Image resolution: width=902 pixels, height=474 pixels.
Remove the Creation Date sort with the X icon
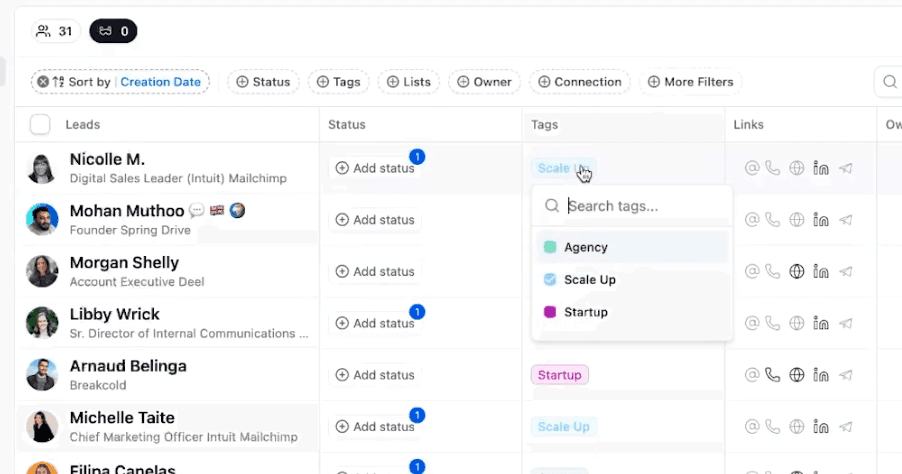click(x=43, y=82)
